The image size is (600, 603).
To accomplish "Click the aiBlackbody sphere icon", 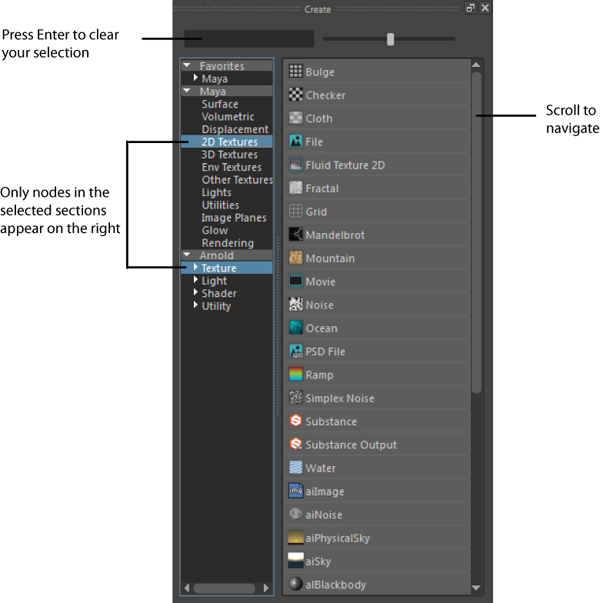I will coord(296,584).
